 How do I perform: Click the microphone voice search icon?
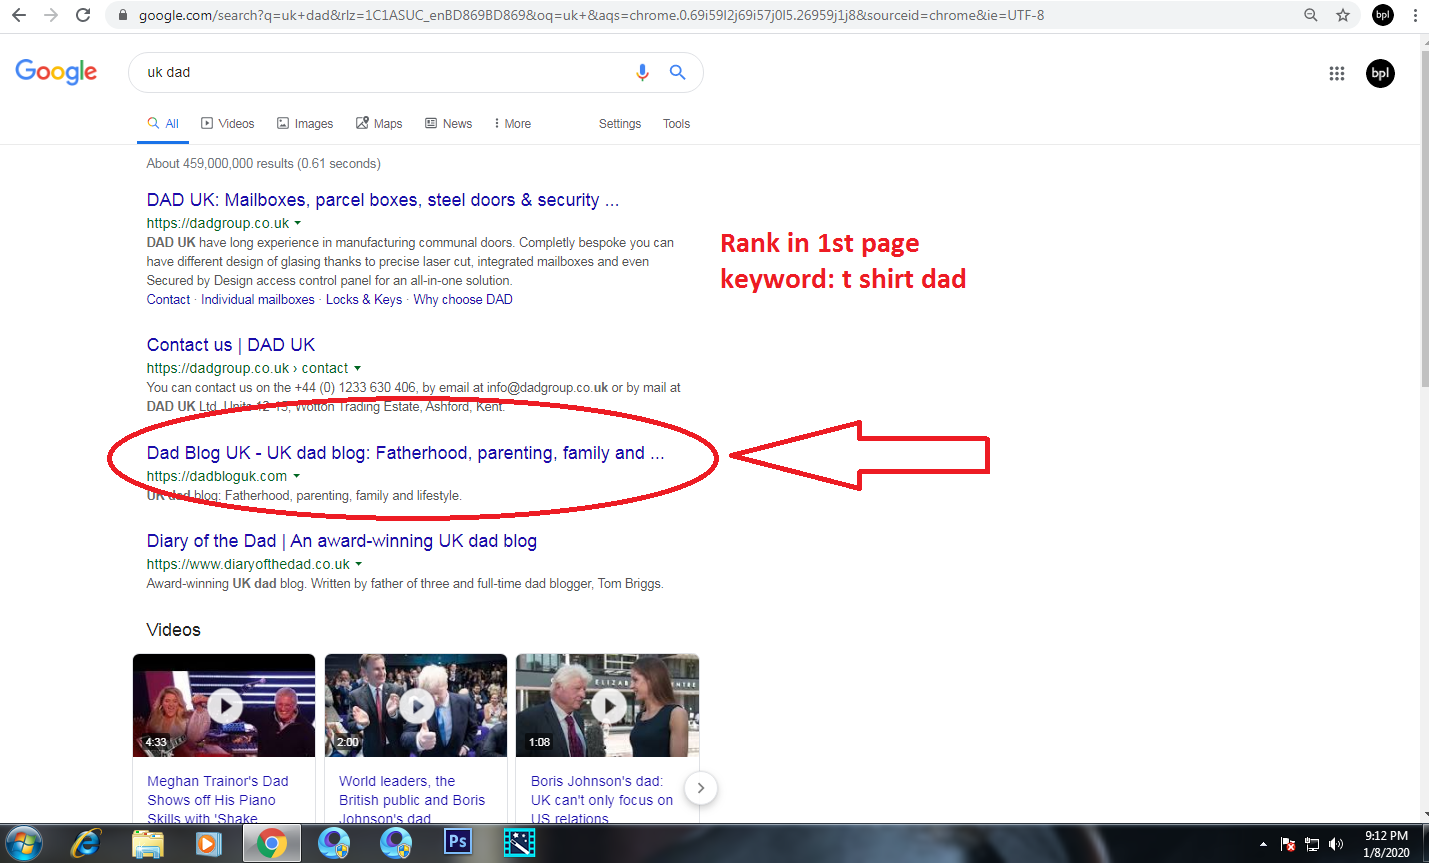(x=642, y=72)
